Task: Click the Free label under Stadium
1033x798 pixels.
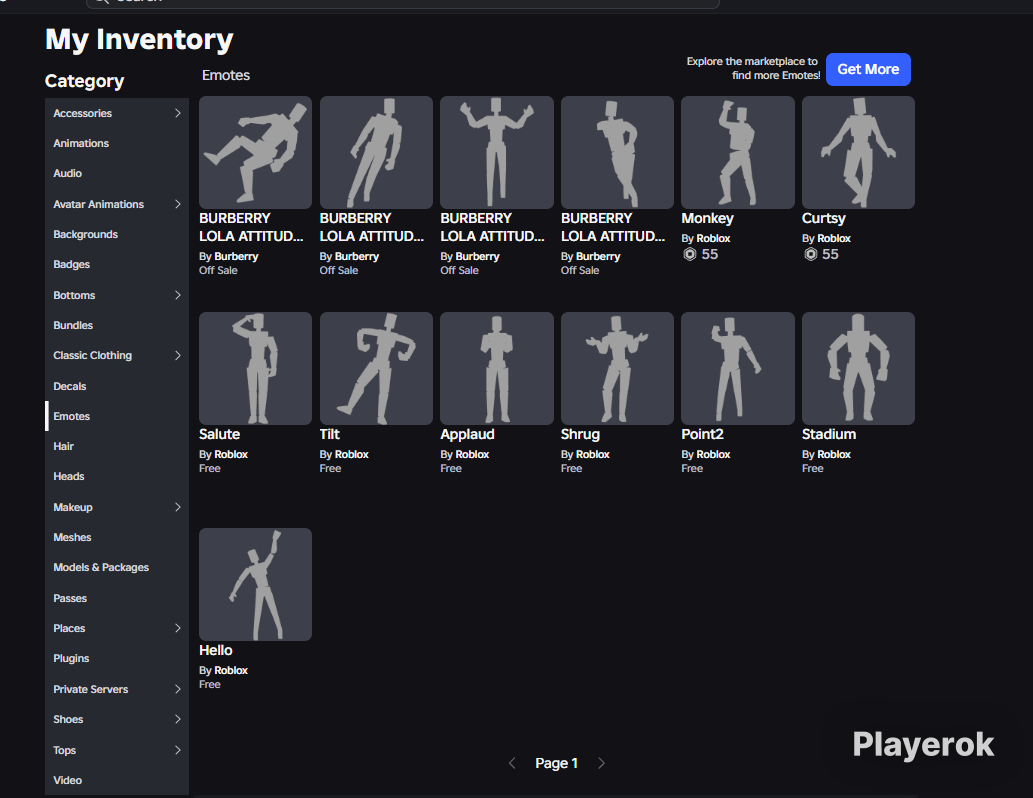Action: pos(812,469)
